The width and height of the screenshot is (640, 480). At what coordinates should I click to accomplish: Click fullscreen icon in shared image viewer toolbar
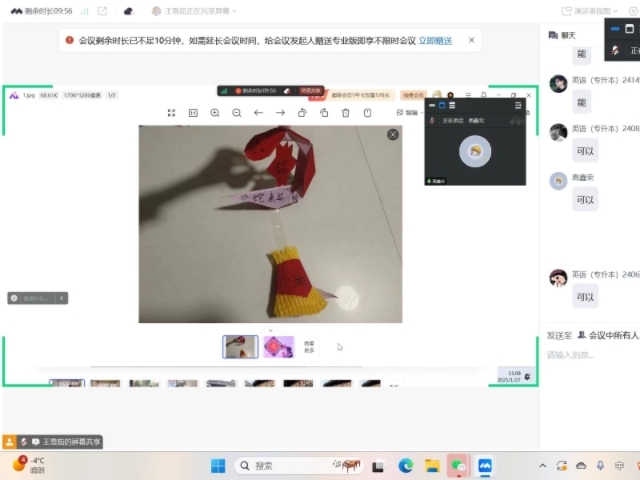(171, 113)
